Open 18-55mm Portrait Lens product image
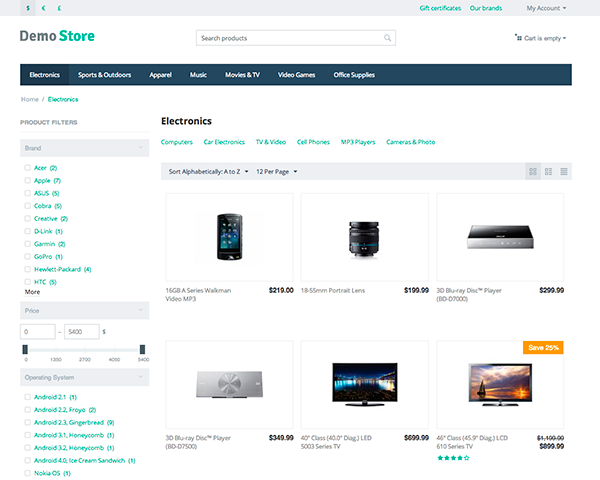Image resolution: width=600 pixels, height=480 pixels. 364,237
